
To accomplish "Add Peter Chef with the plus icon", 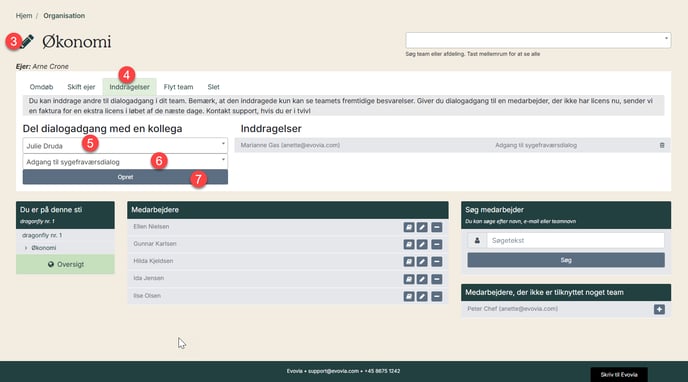I will click(659, 309).
